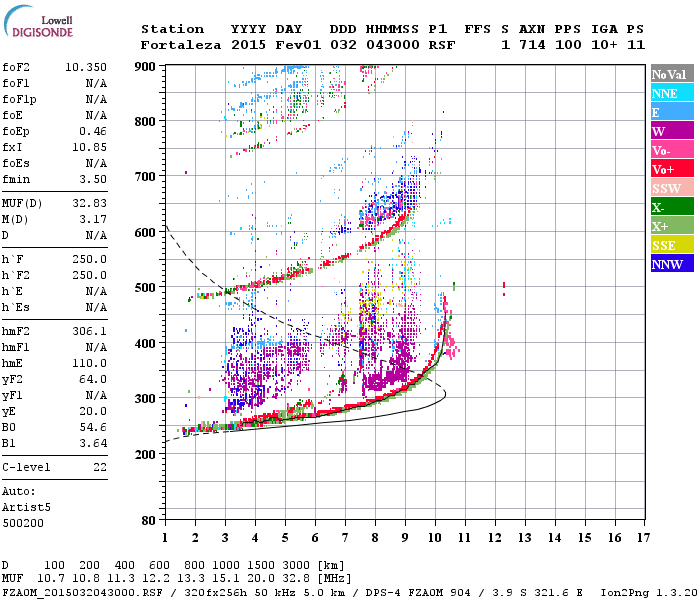Click the hmF2 value 306.1
Image resolution: width=700 pixels, height=600 pixels.
(89, 331)
